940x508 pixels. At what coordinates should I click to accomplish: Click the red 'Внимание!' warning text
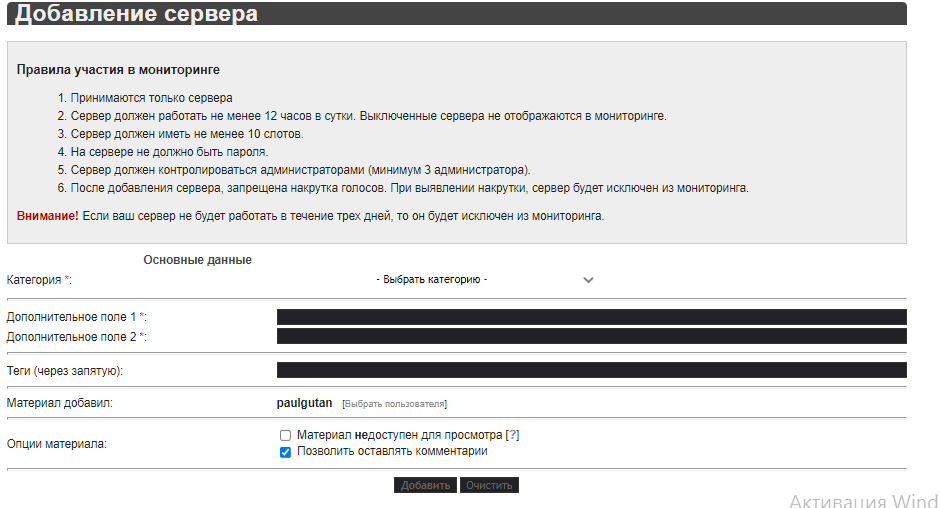(47, 216)
